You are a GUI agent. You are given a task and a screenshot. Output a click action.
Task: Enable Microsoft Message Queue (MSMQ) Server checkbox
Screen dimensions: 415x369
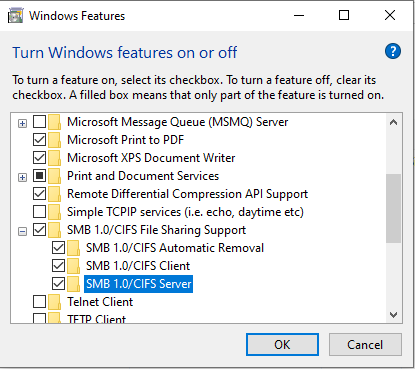coord(39,122)
